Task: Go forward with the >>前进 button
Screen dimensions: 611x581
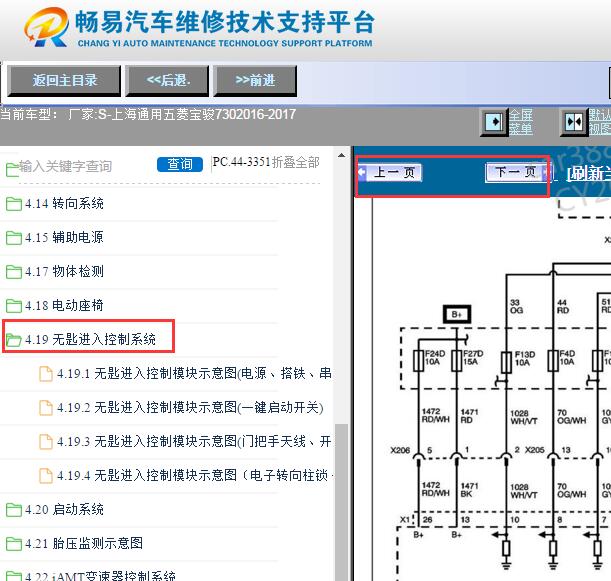Action: click(255, 81)
